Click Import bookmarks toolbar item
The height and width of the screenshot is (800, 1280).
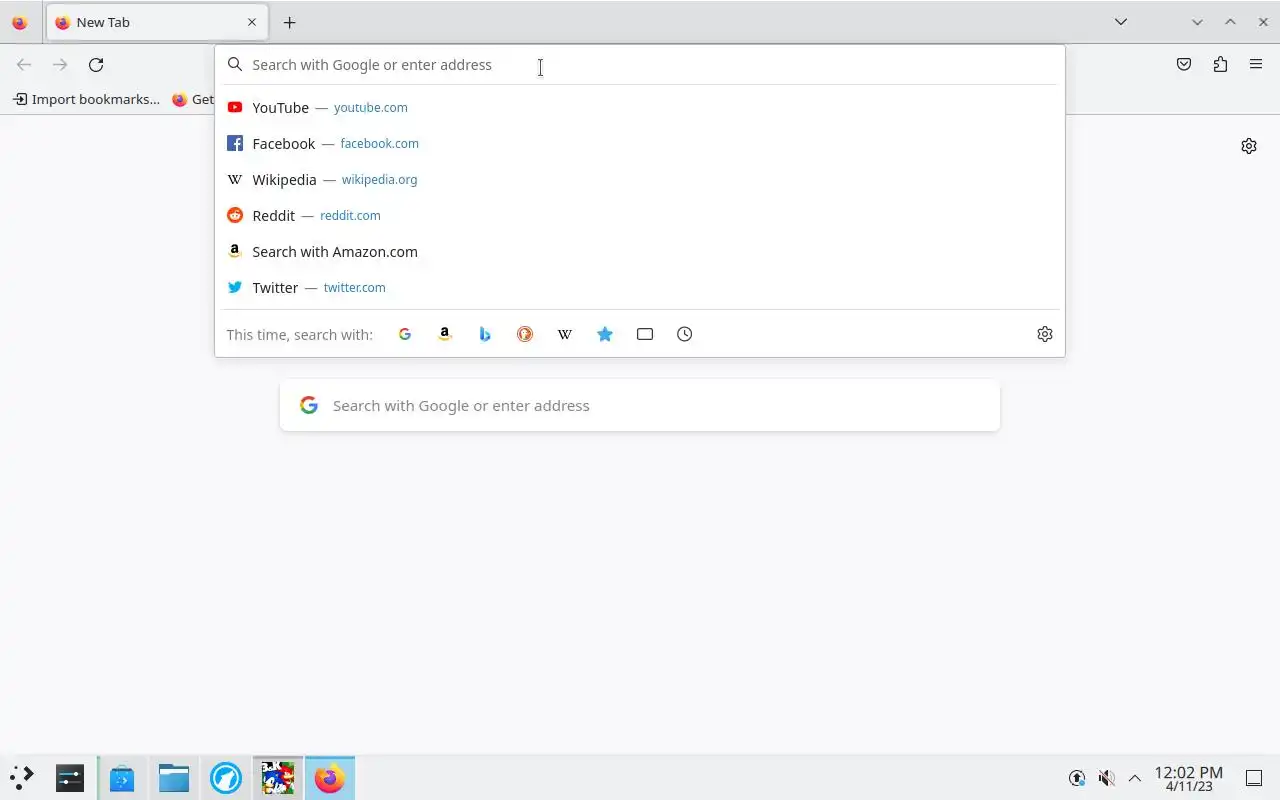click(86, 99)
